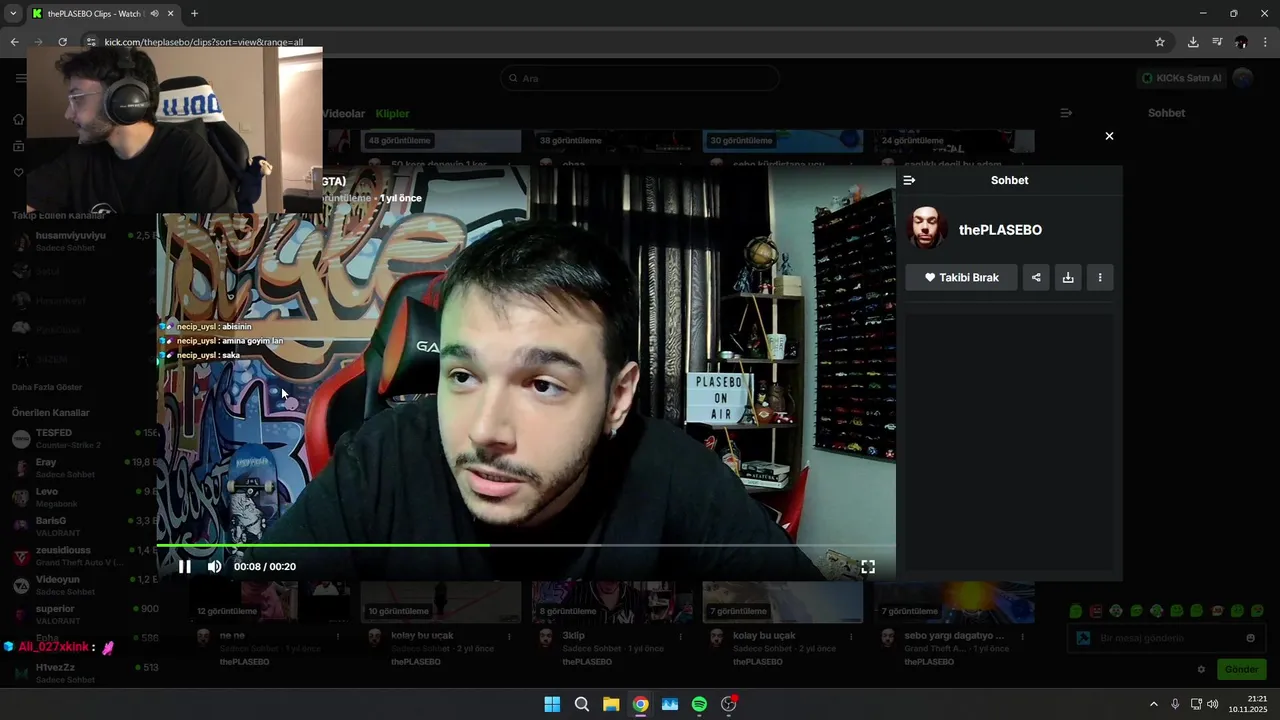Image resolution: width=1280 pixels, height=720 pixels.
Task: Seek on the clip progress bar
Action: [526, 545]
